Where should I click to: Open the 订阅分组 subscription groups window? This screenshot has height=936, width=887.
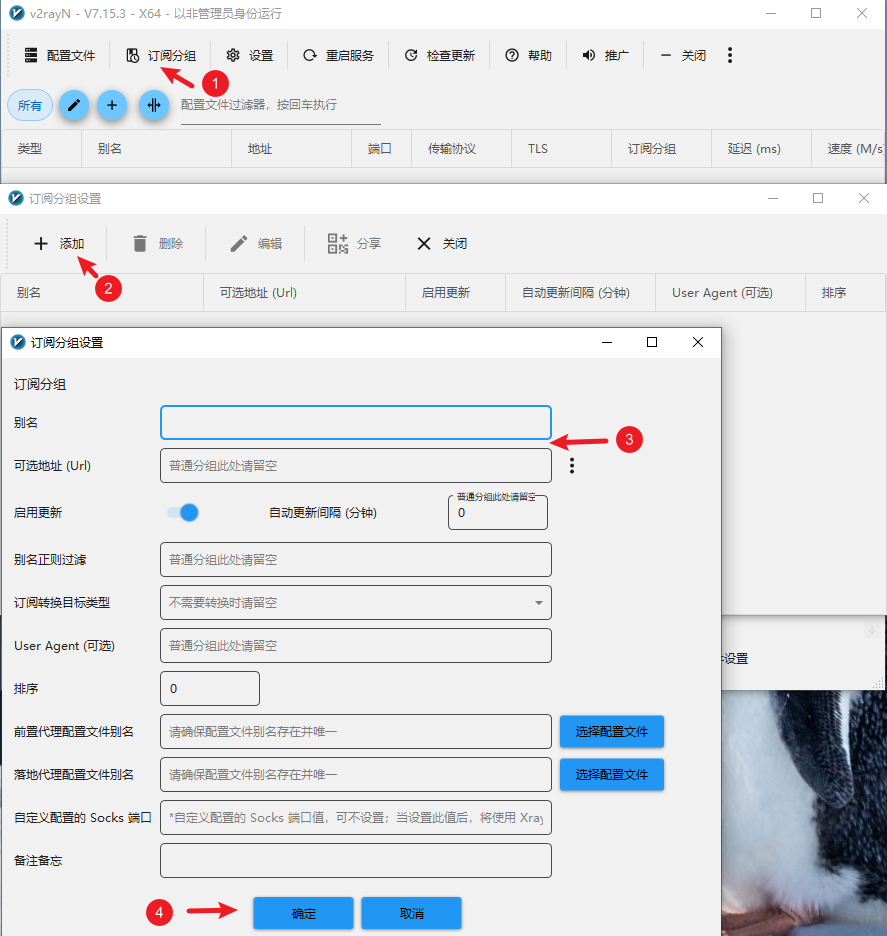(160, 56)
